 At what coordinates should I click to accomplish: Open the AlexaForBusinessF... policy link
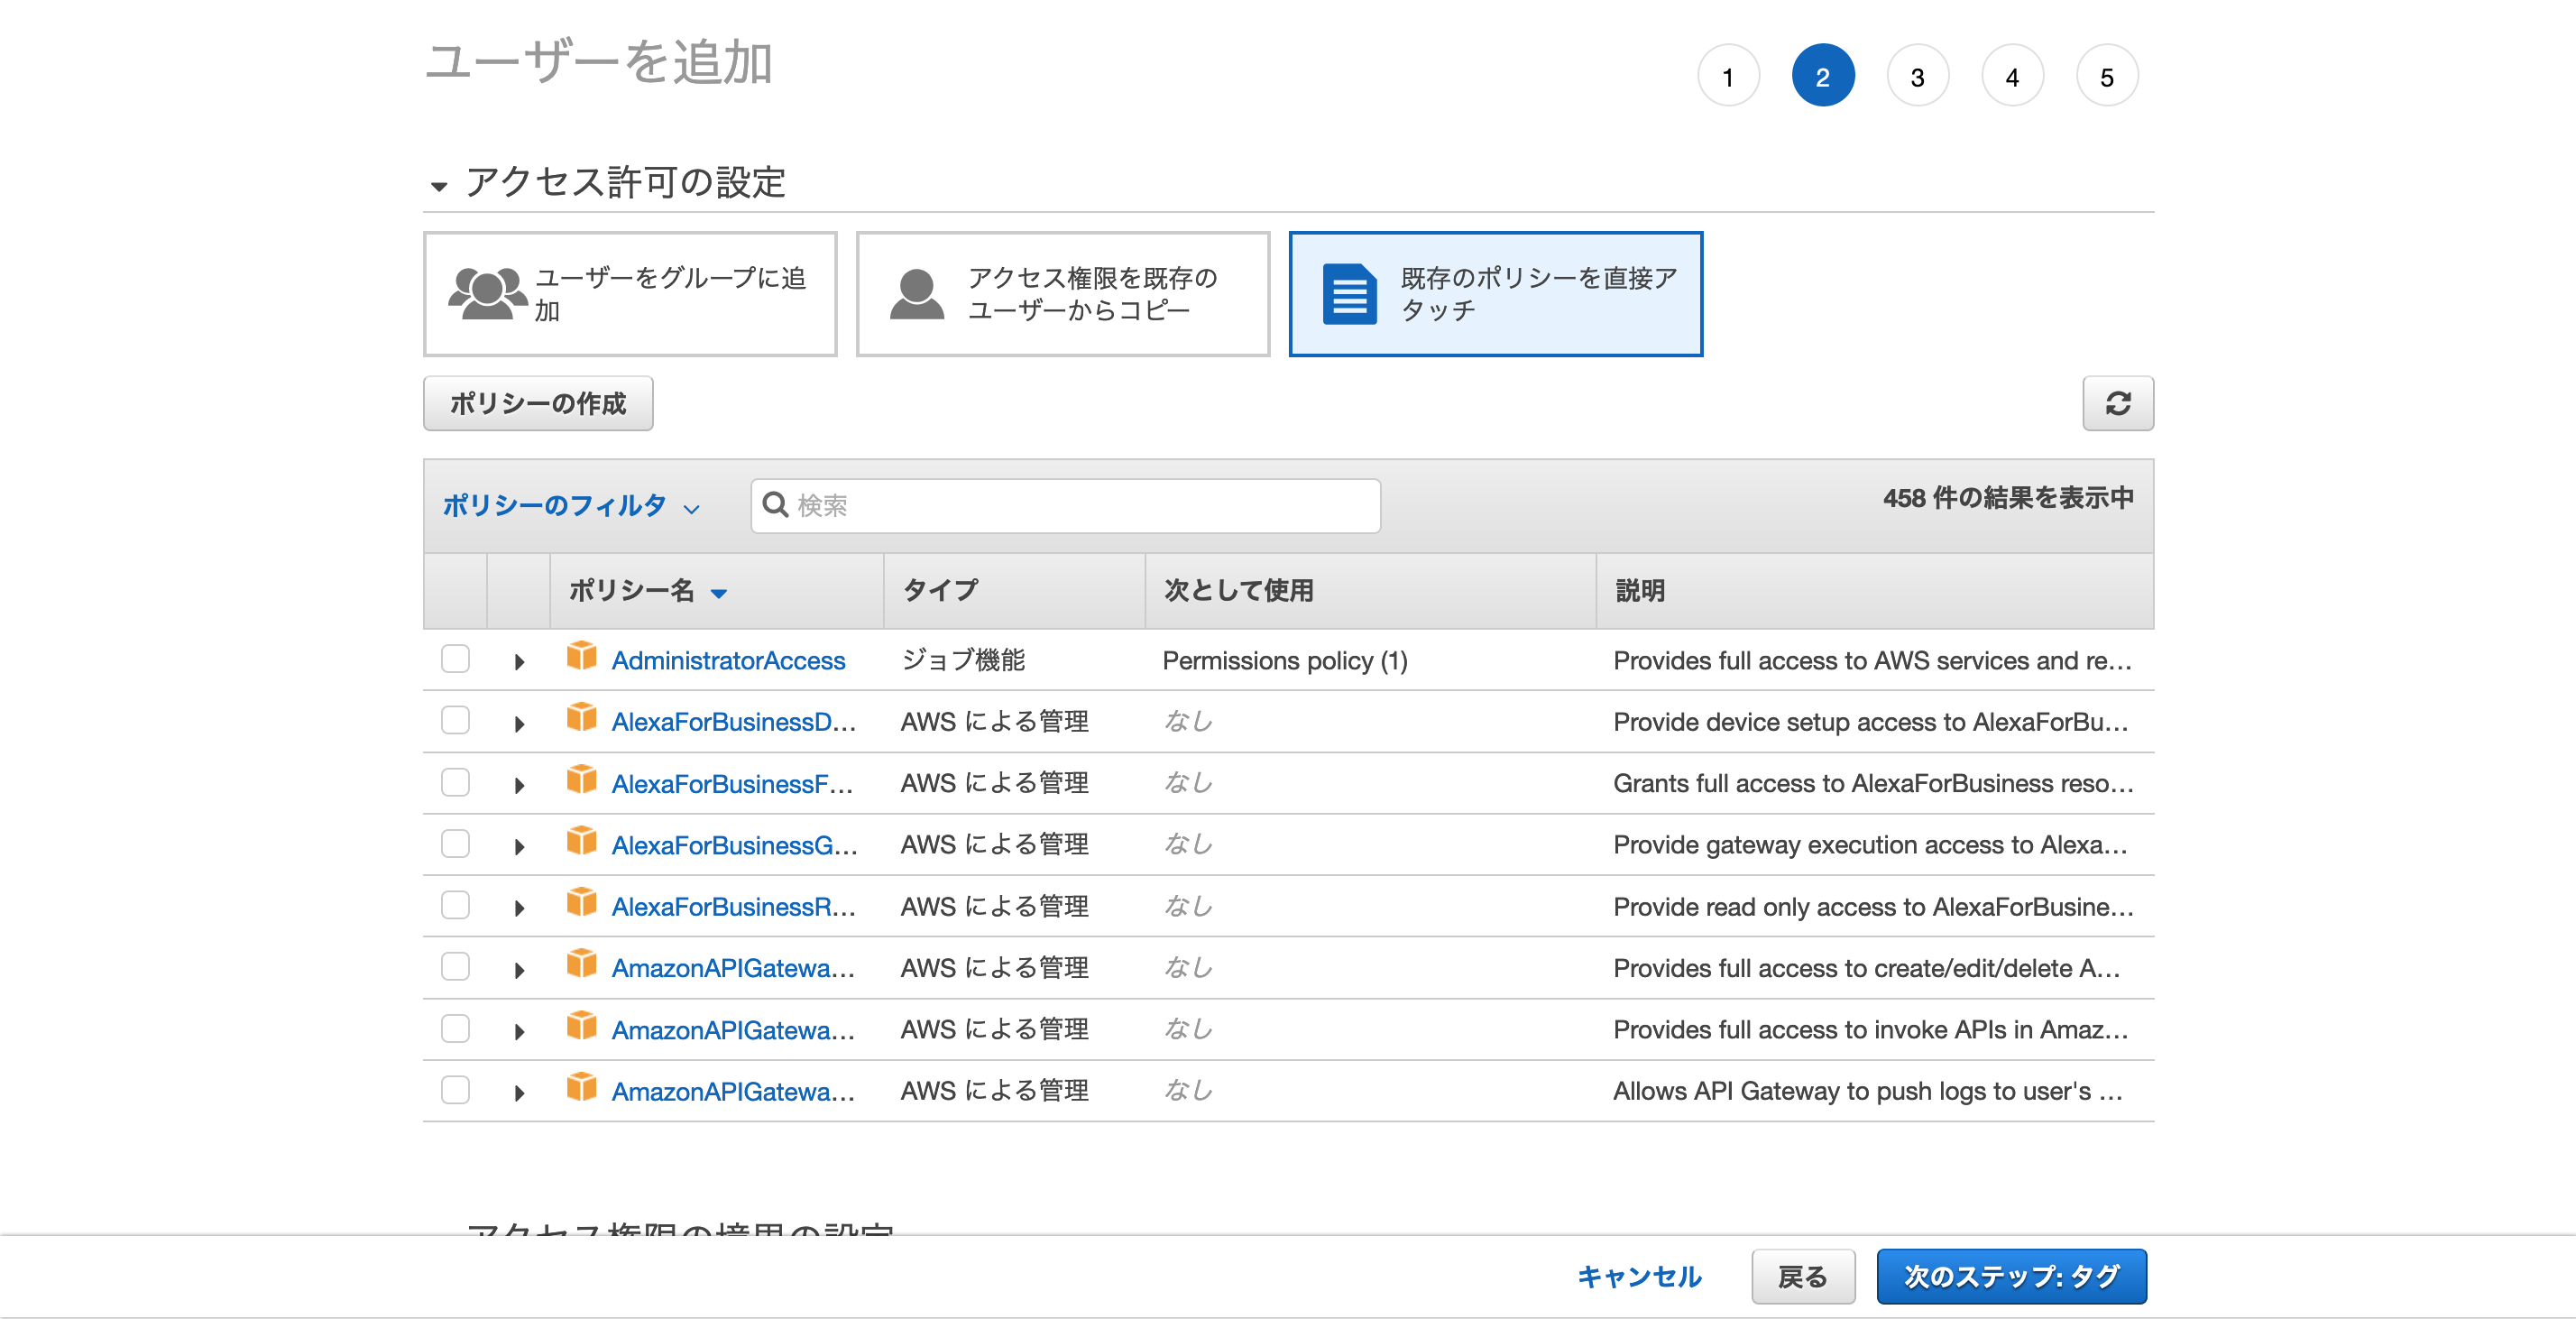732,783
